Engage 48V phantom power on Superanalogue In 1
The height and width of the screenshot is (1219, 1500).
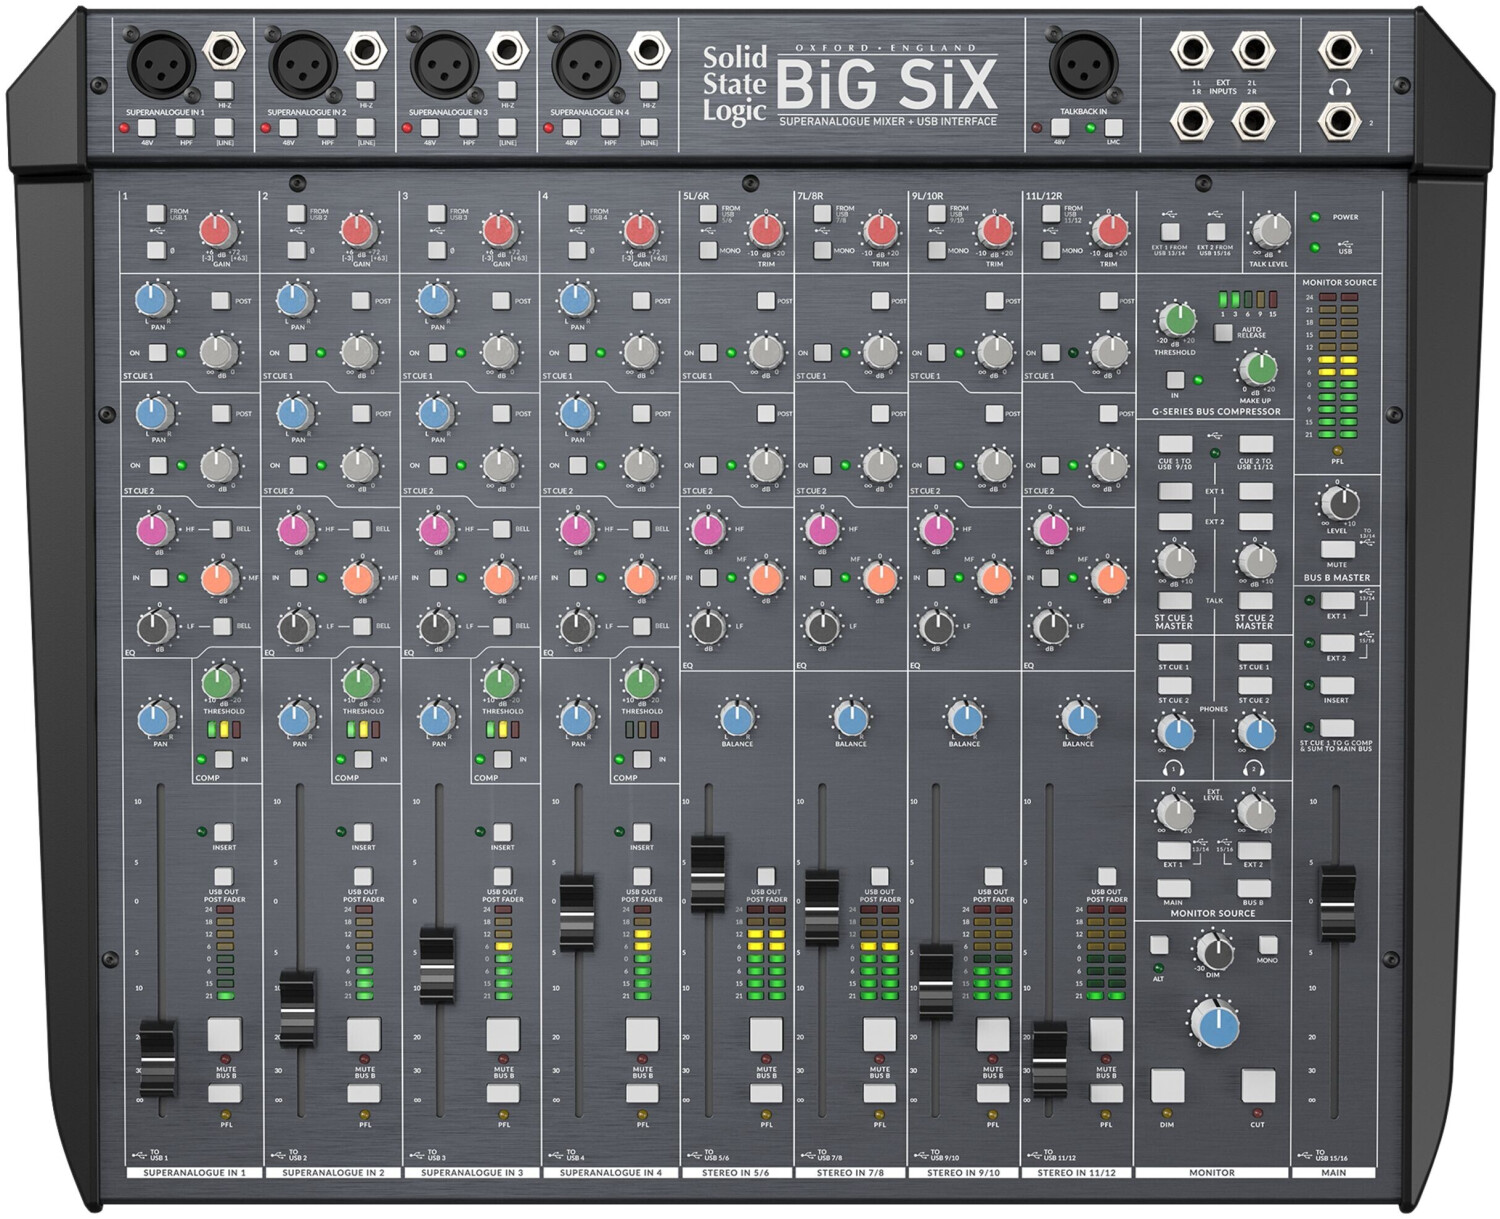pos(147,128)
